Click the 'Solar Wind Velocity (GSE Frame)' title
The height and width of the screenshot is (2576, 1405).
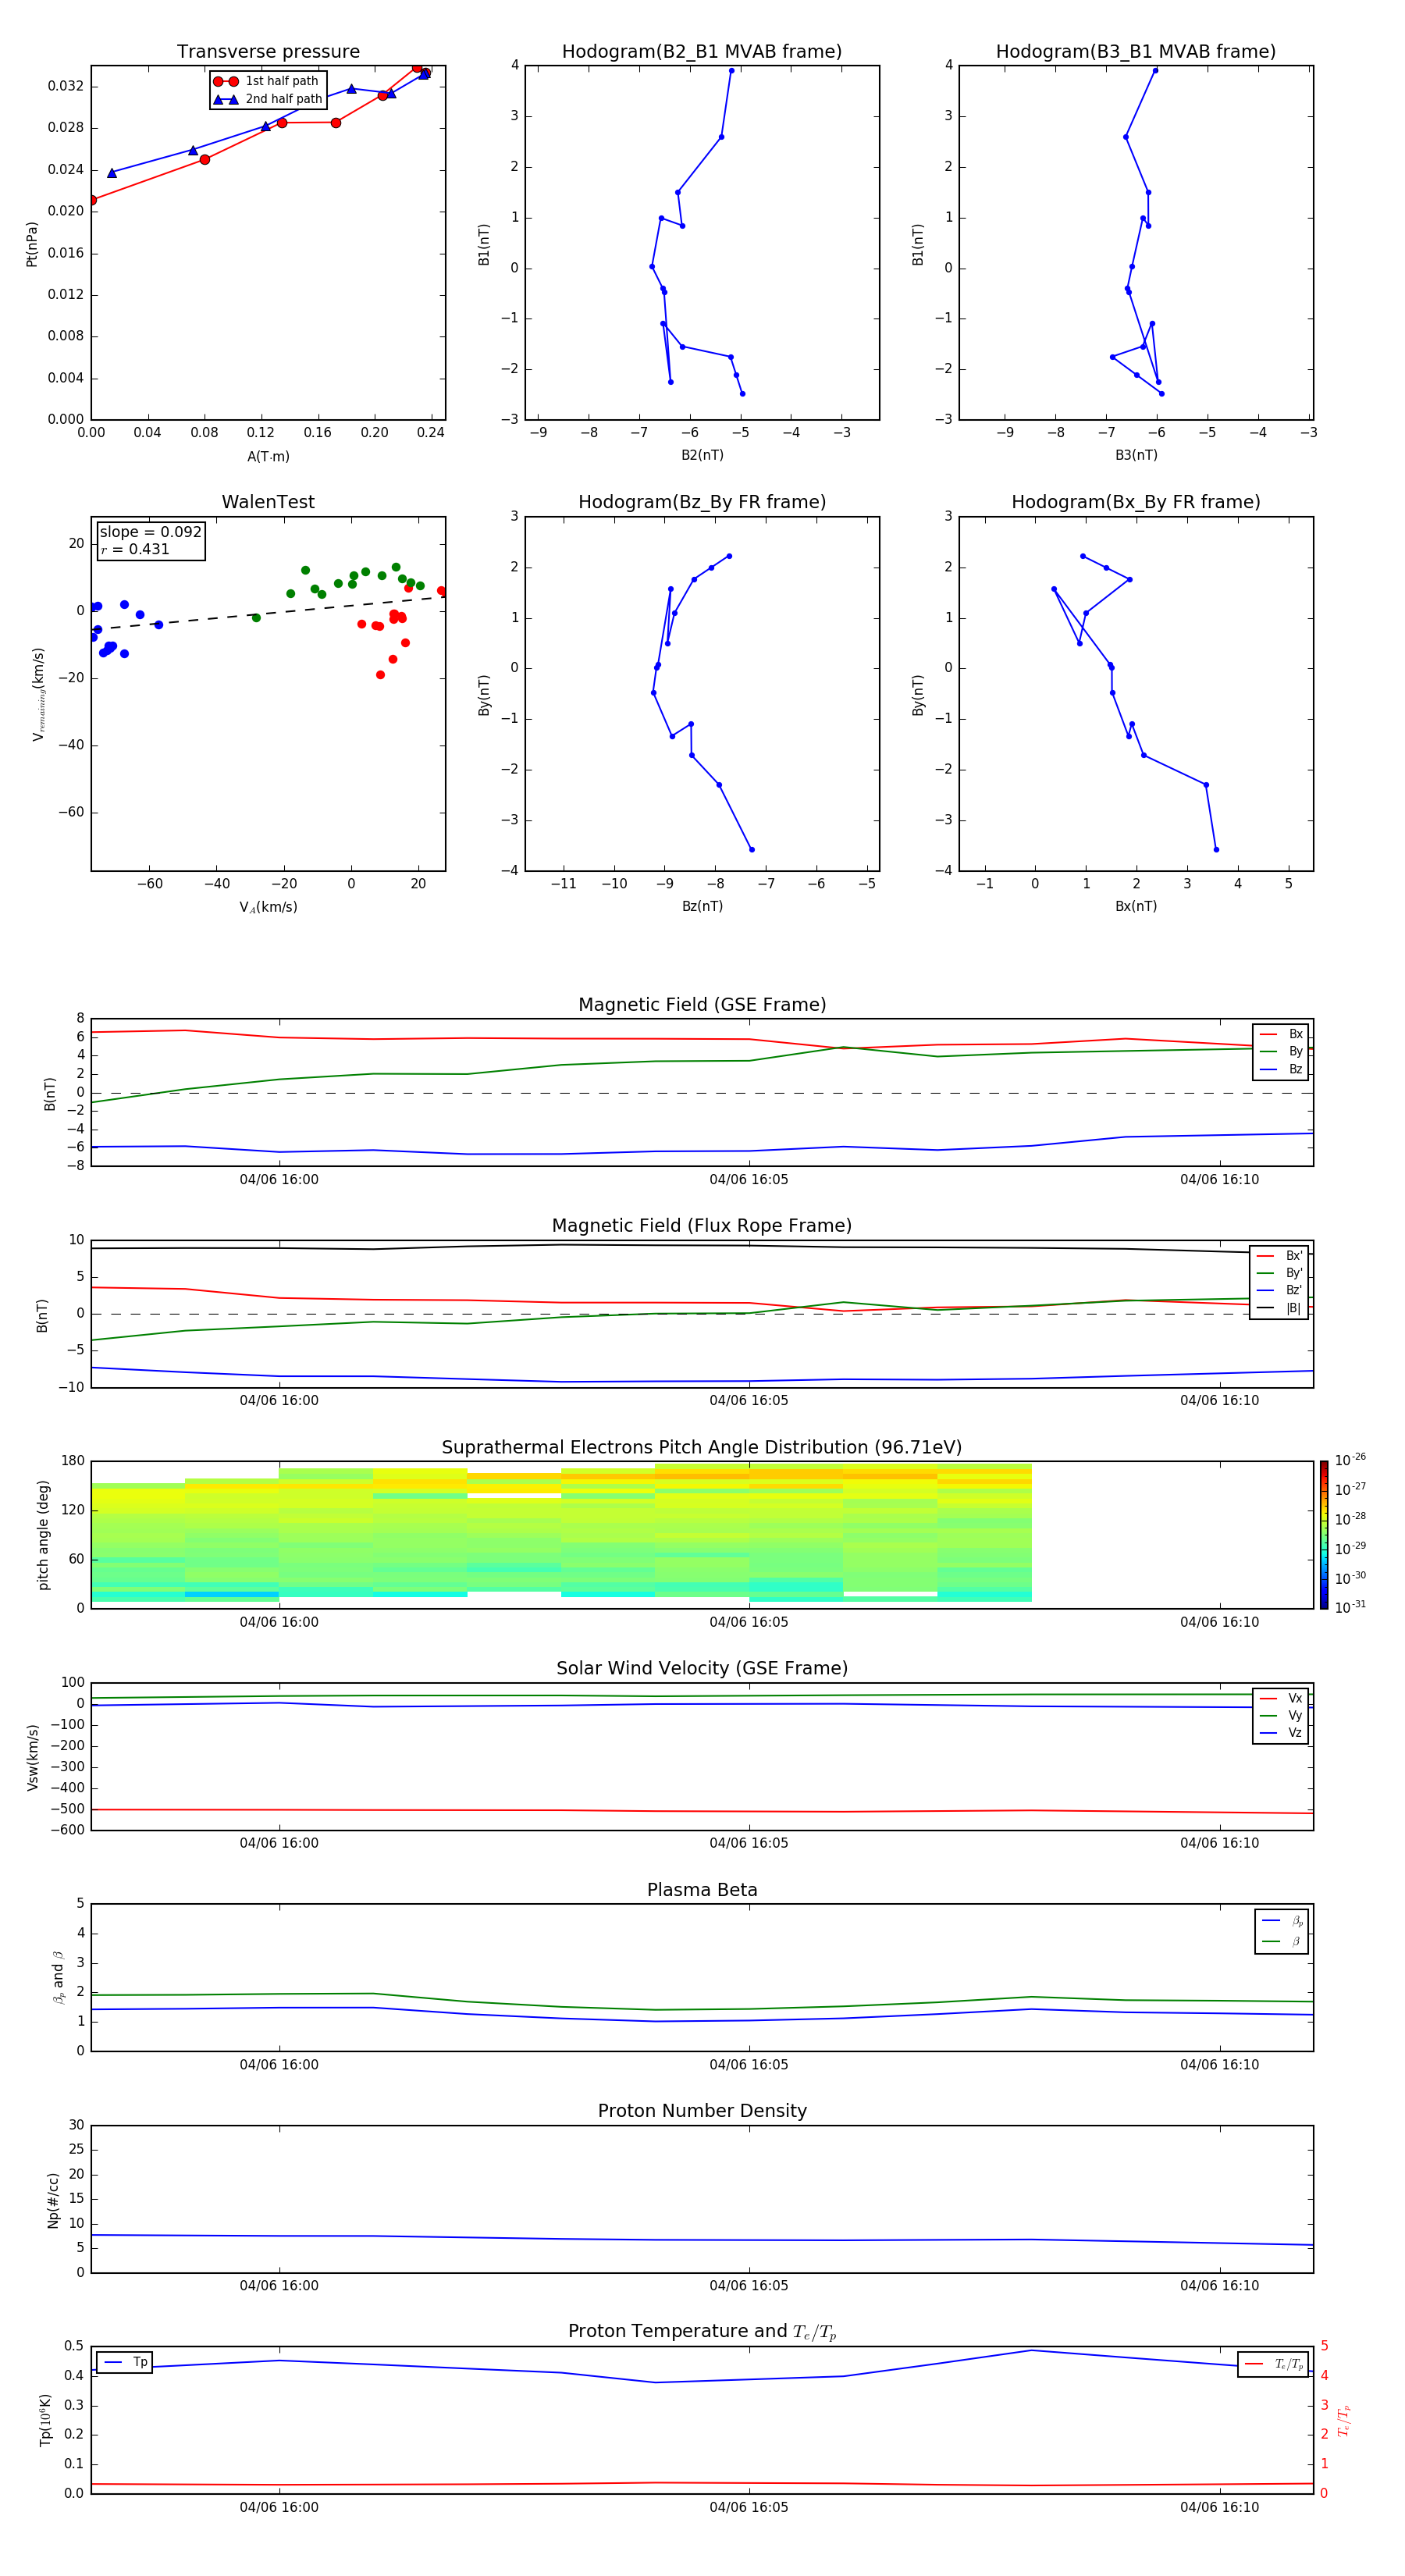(x=702, y=1668)
